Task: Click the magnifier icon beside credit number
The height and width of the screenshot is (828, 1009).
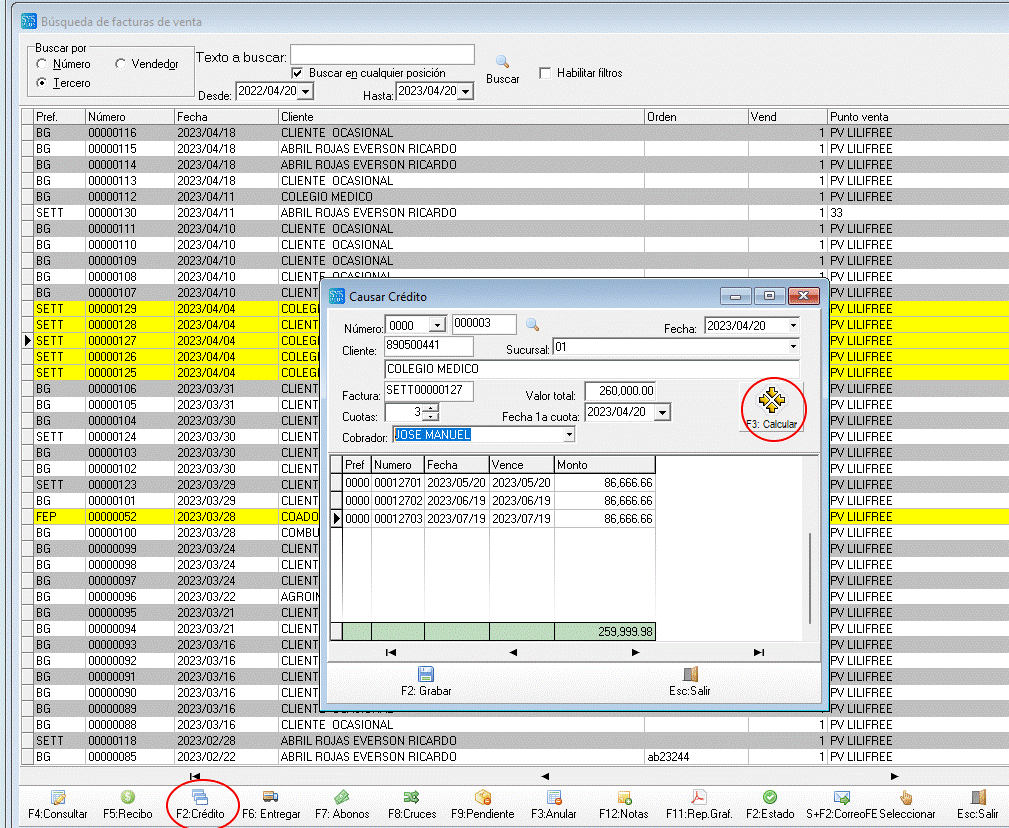Action: click(x=532, y=325)
